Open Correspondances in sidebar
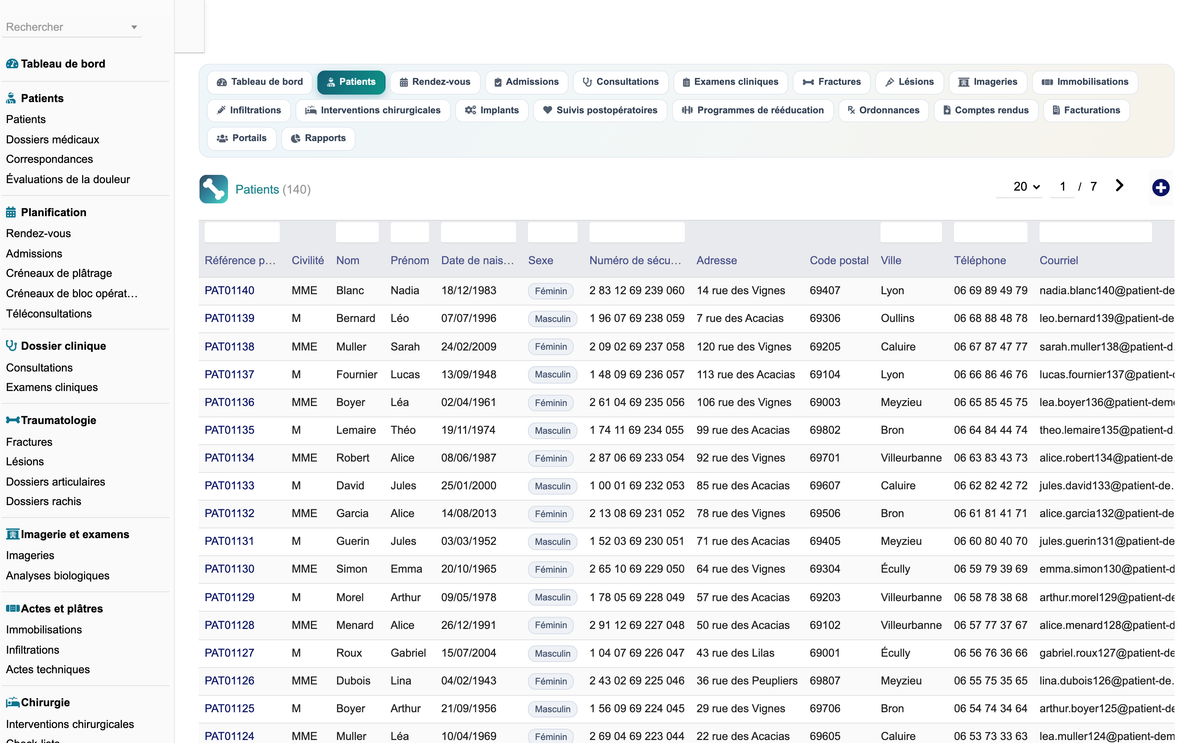Image resolution: width=1200 pixels, height=743 pixels. point(50,159)
